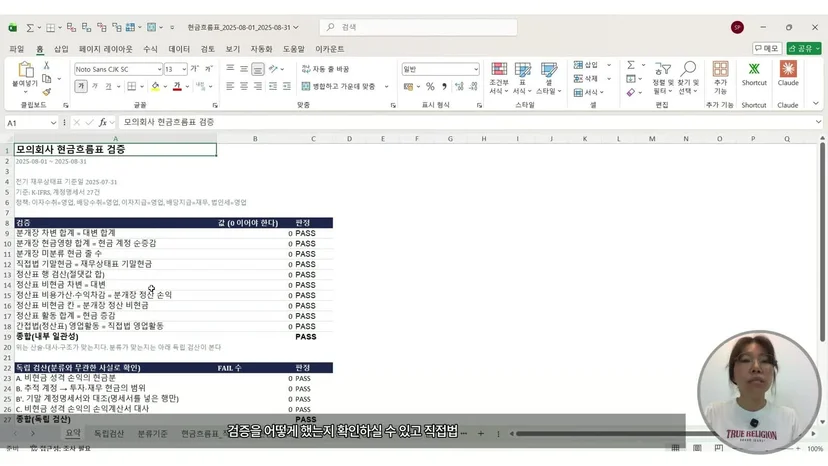This screenshot has width=828, height=466.
Task: Open the File (파일) menu tab
Action: [x=17, y=49]
